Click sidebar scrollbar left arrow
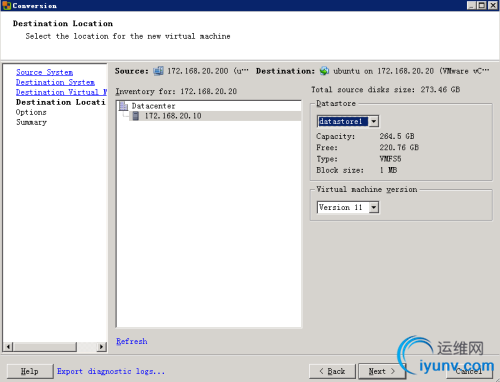500x382 pixels. coord(8,347)
